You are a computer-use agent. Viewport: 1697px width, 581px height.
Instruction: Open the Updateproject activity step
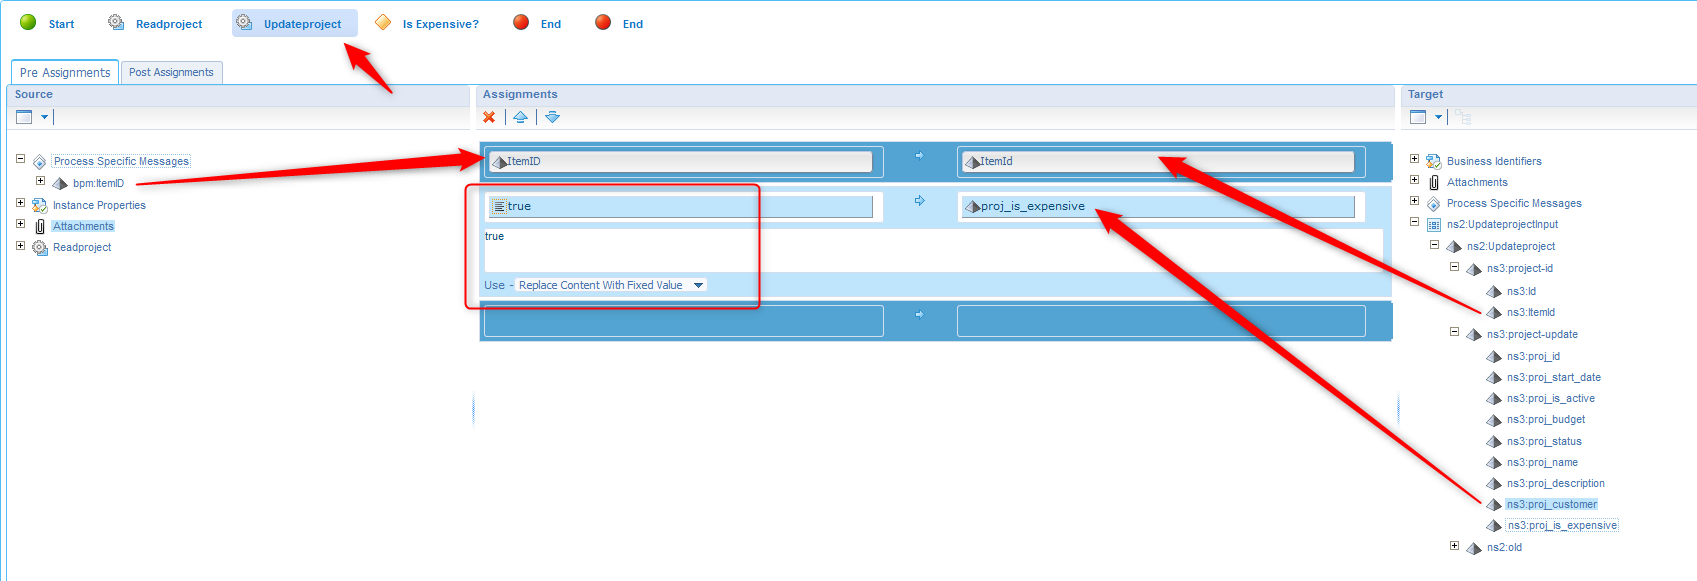point(302,24)
